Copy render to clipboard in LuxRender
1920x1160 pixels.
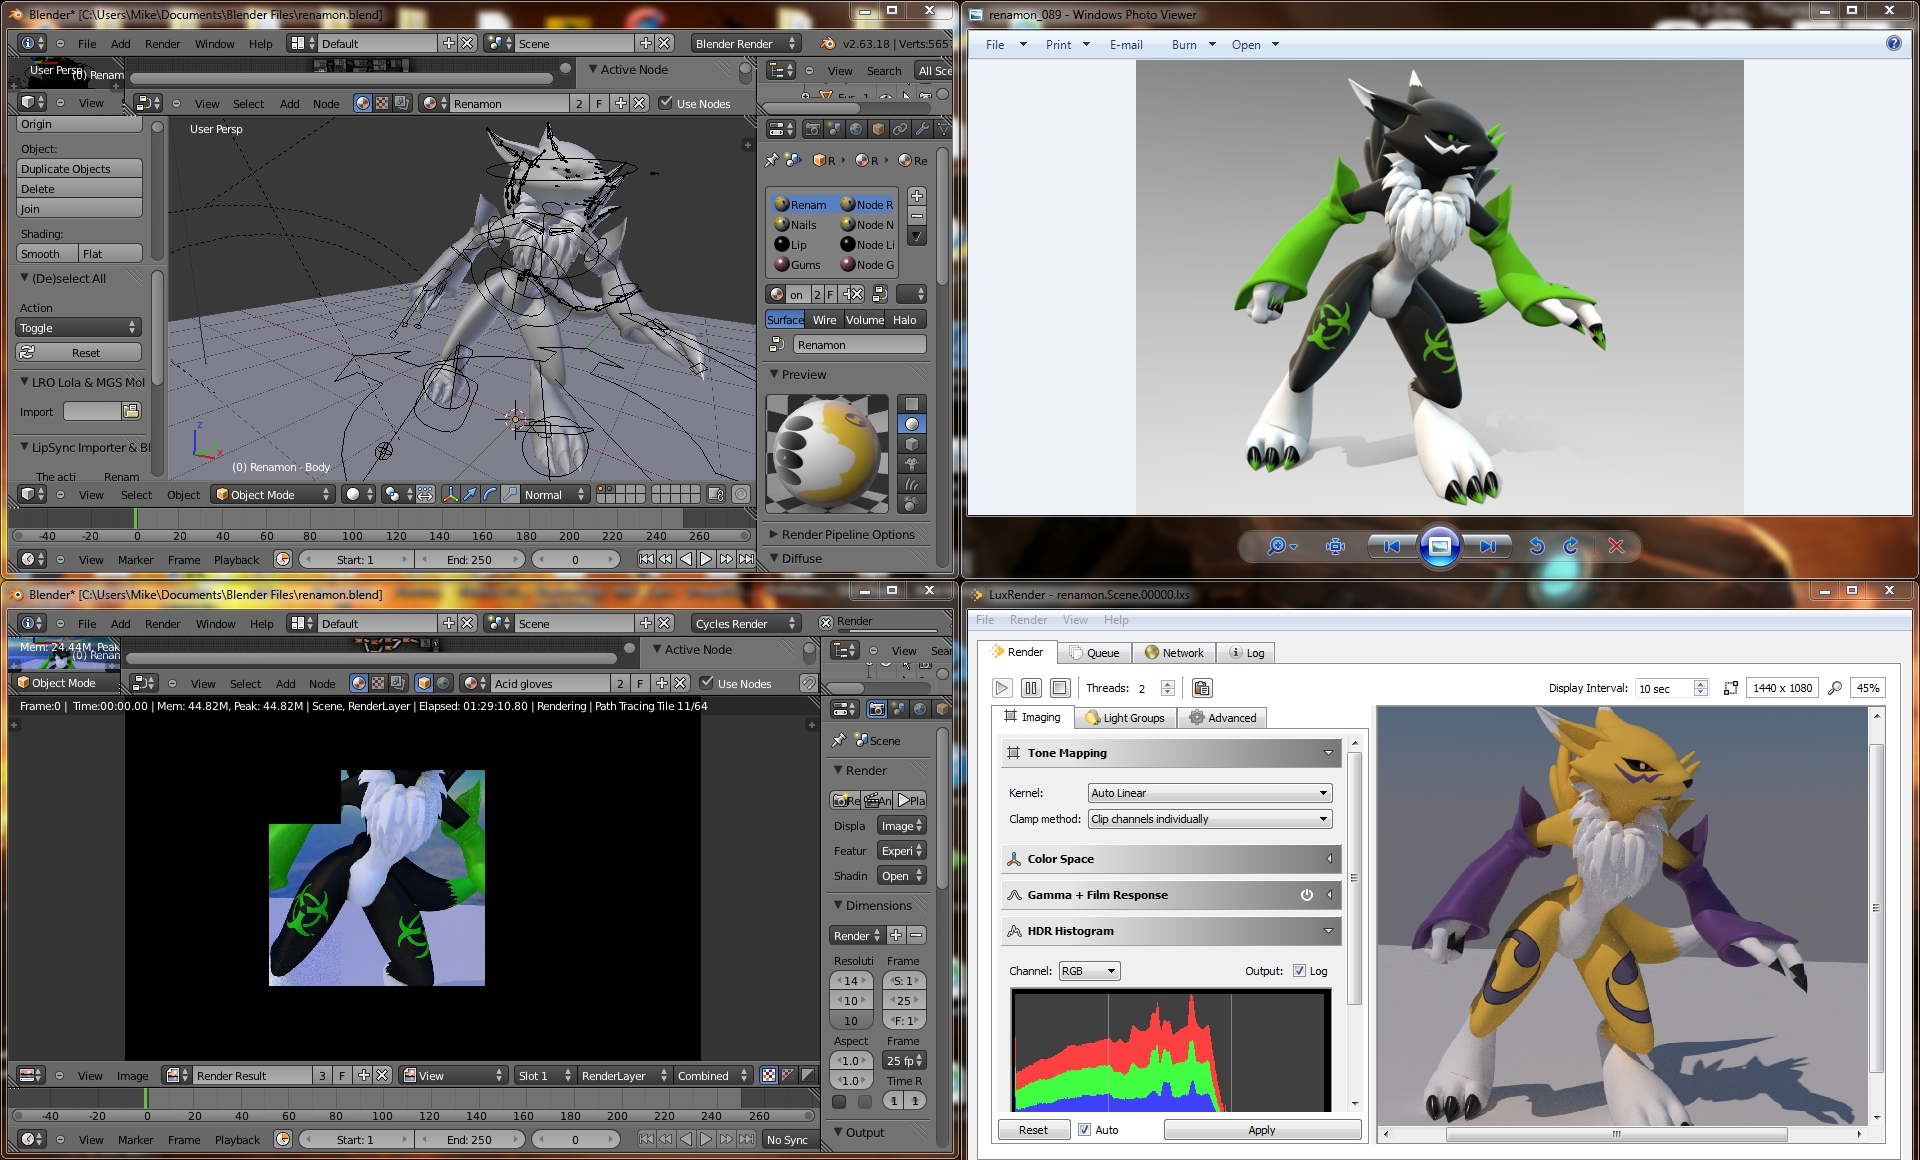[x=1202, y=688]
